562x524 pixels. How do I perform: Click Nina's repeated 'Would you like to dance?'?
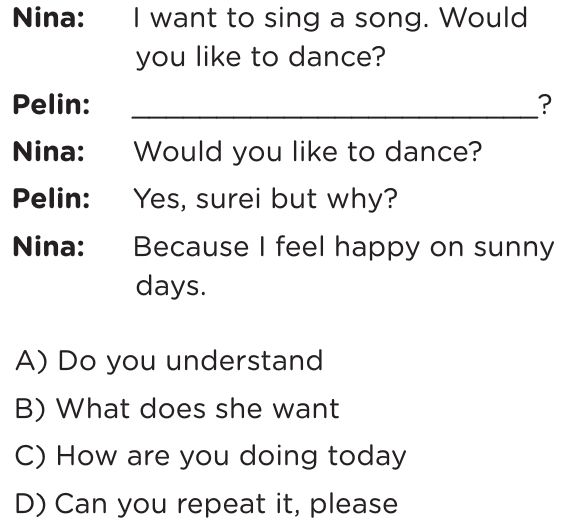[308, 152]
